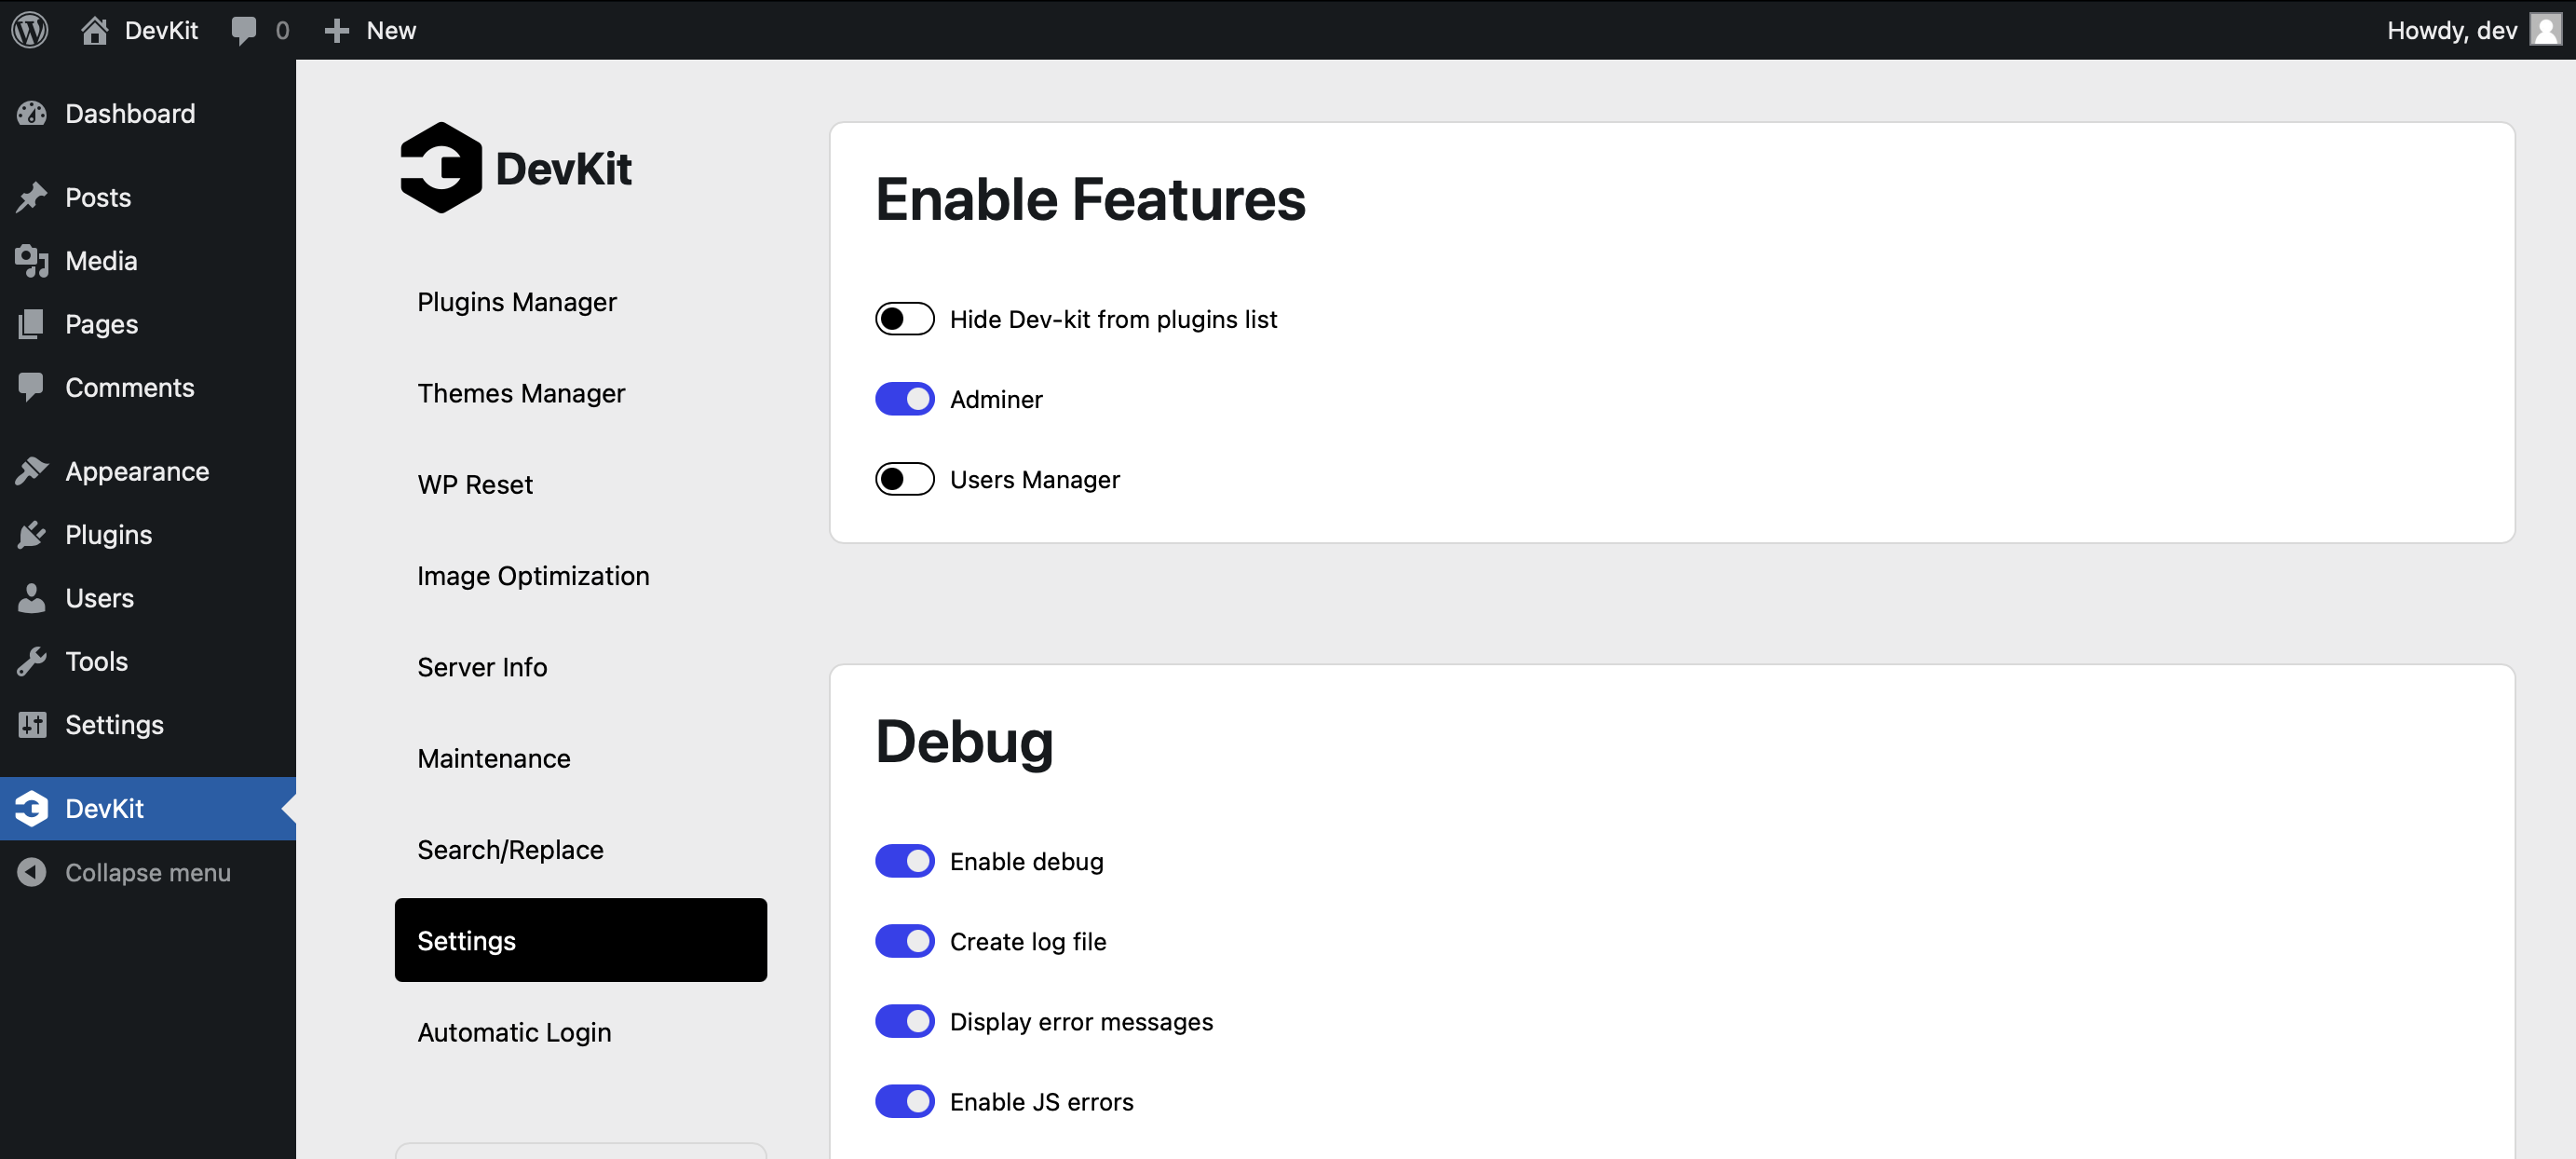Click the Posts pin icon
The image size is (2576, 1159).
pos(32,197)
